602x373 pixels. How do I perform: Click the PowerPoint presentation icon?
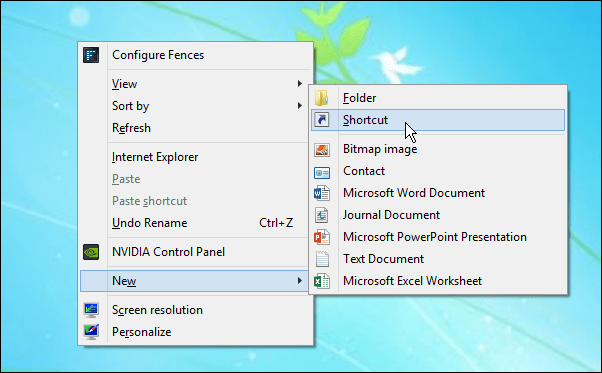click(322, 237)
